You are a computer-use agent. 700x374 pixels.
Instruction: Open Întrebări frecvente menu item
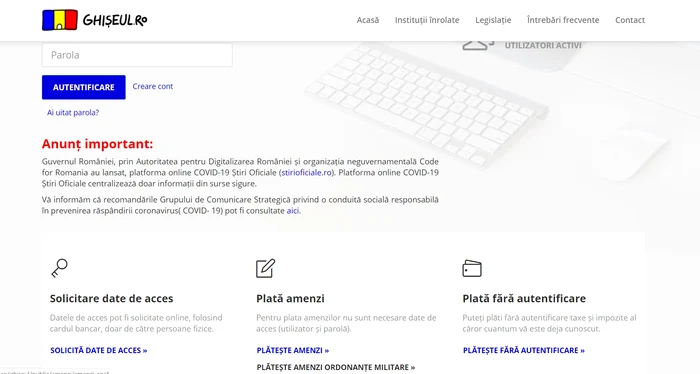coord(563,20)
